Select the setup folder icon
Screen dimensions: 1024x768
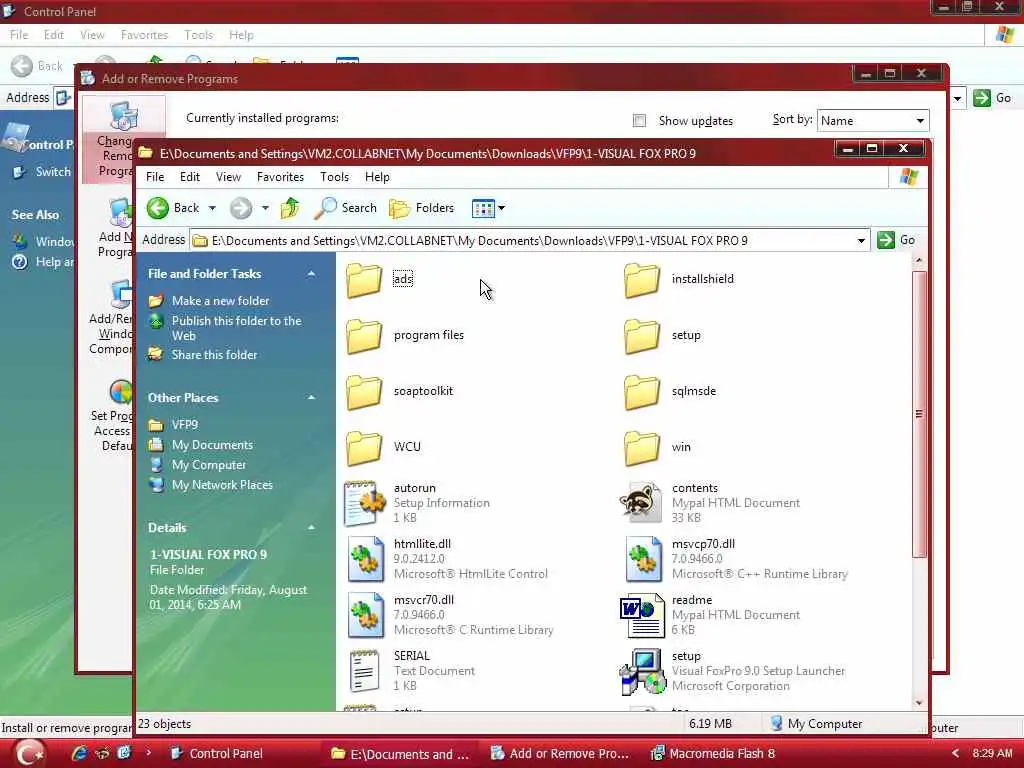tap(642, 336)
